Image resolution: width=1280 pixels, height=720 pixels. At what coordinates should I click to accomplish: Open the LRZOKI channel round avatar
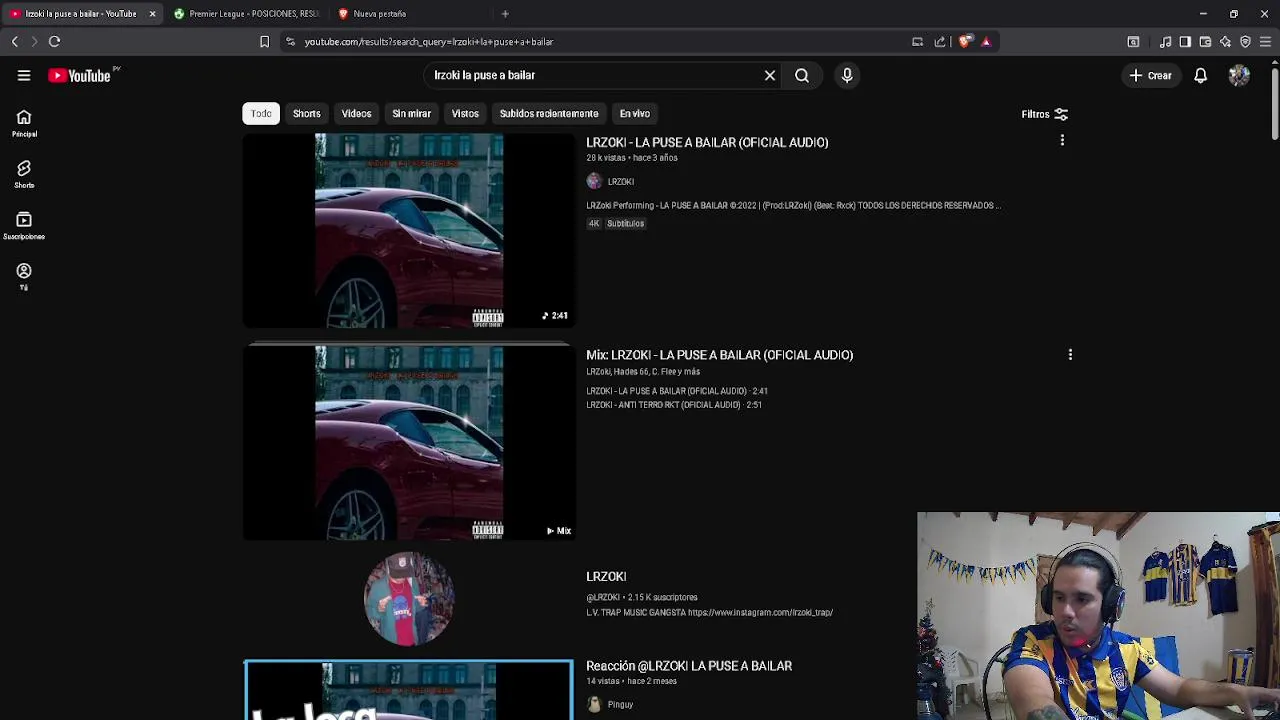pyautogui.click(x=409, y=598)
